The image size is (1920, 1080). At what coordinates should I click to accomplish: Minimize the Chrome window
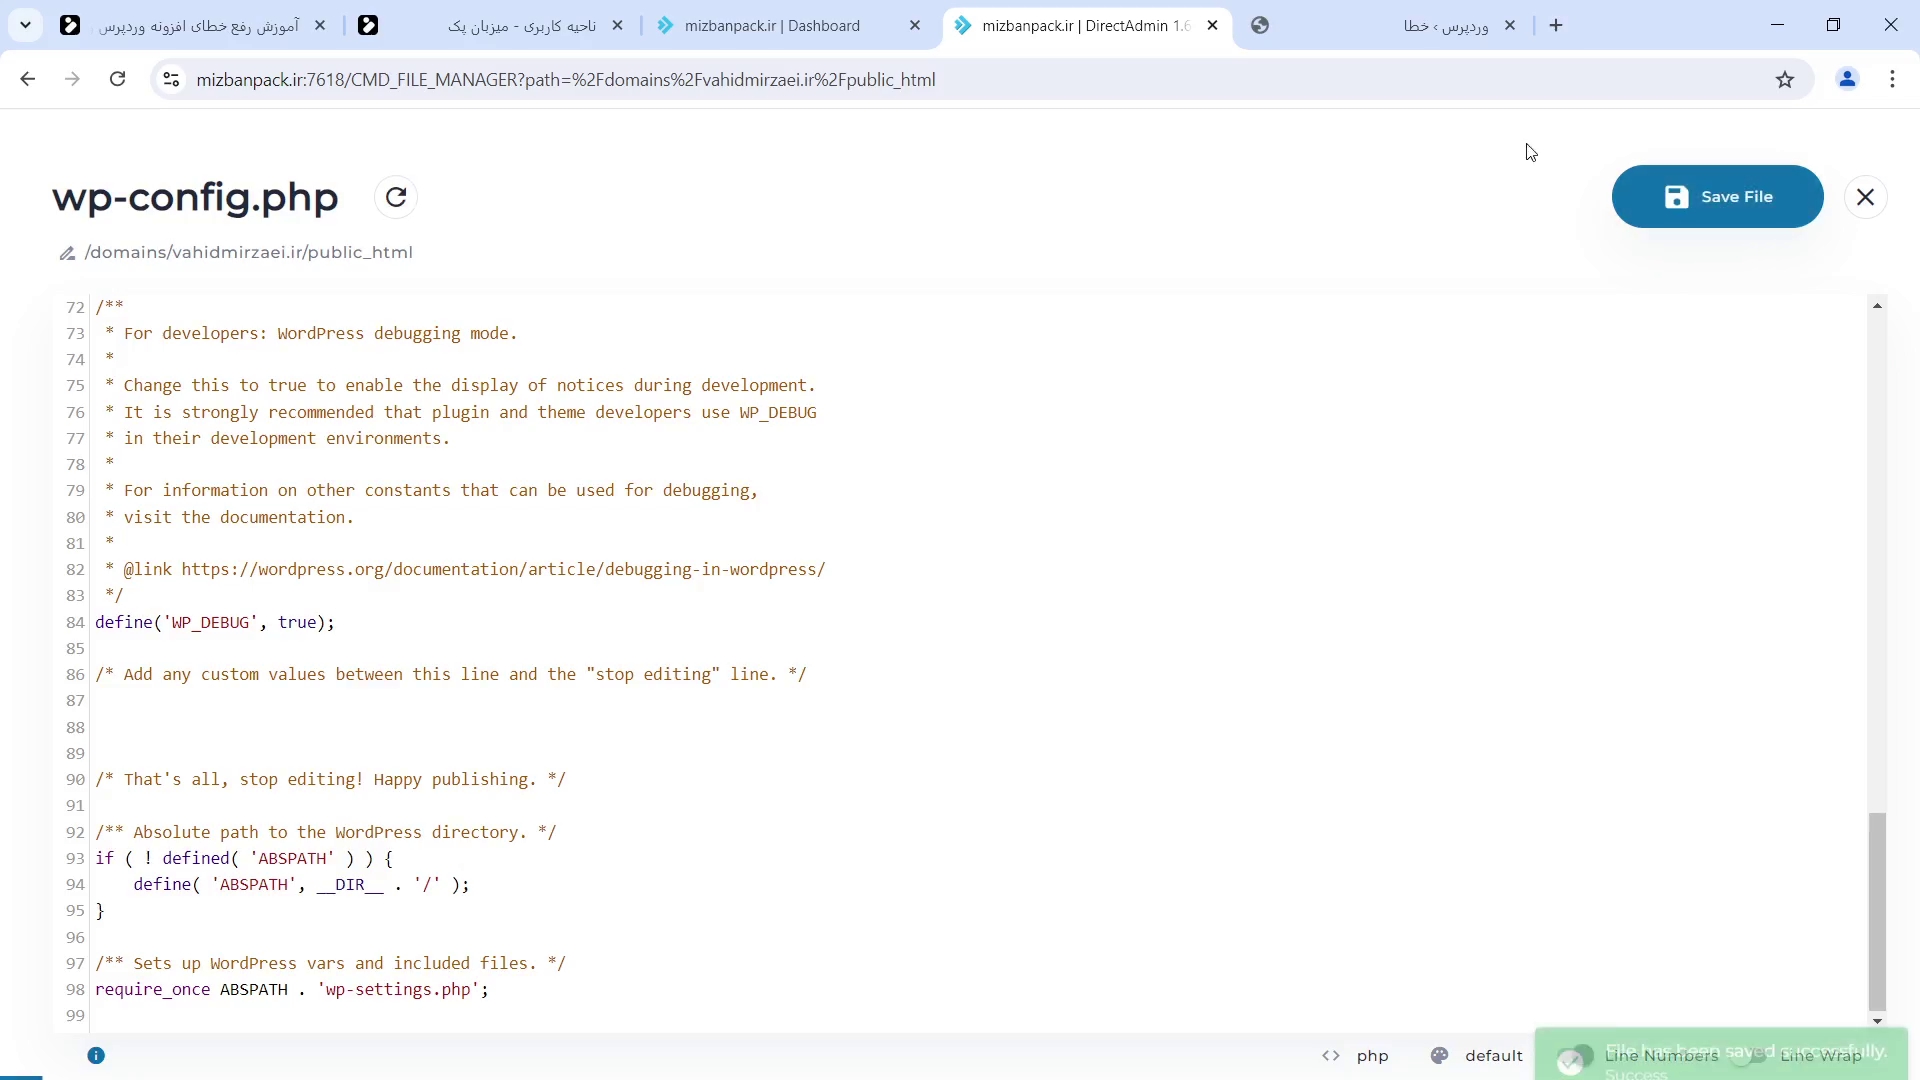click(x=1777, y=25)
